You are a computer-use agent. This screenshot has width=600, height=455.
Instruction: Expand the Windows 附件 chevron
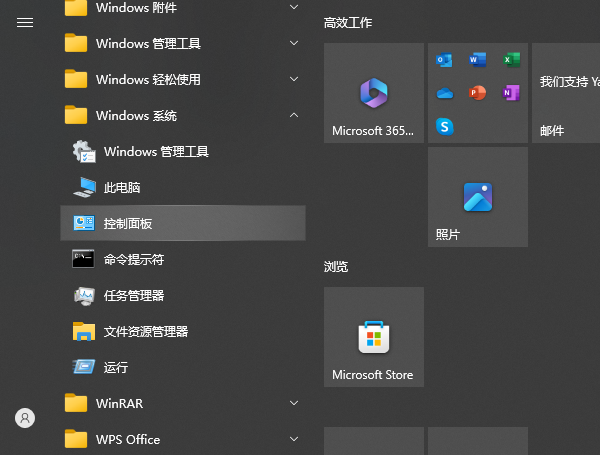[294, 7]
